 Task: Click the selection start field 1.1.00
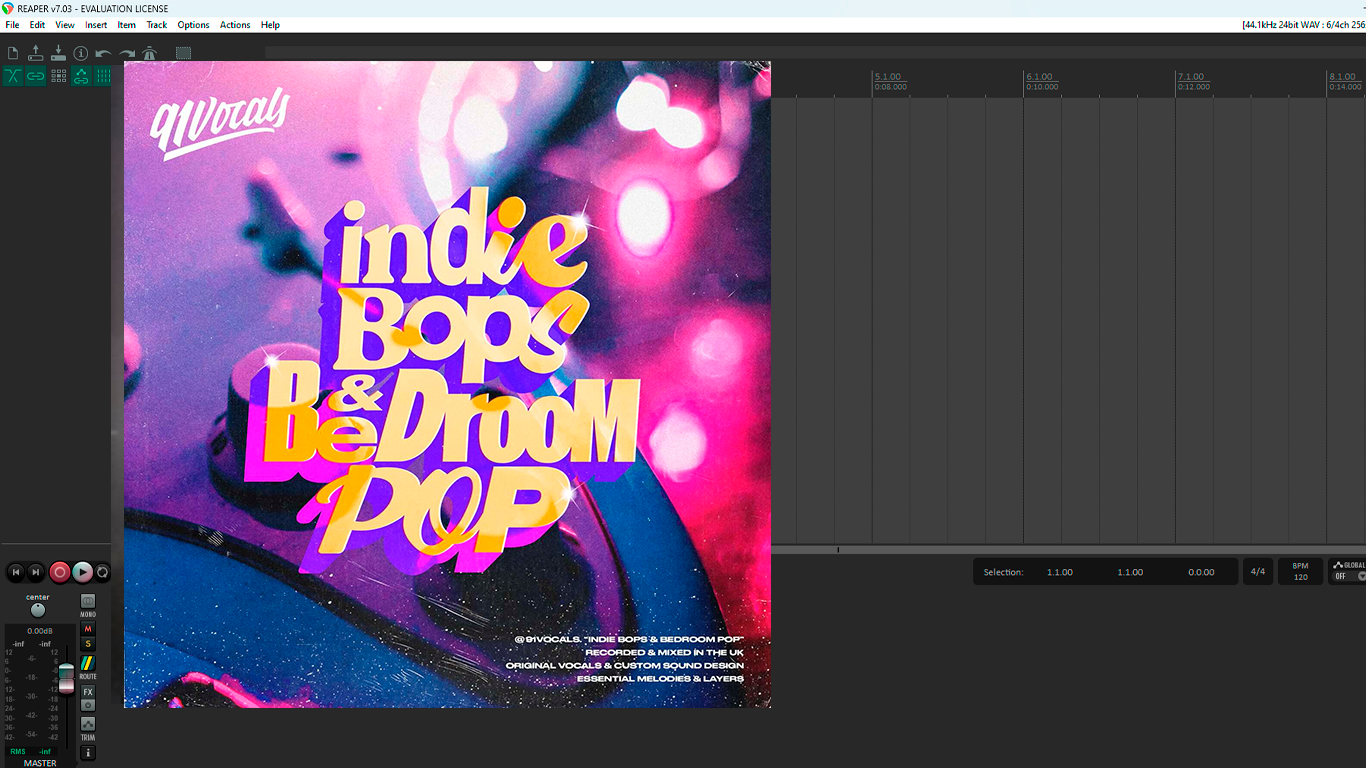[x=1060, y=572]
